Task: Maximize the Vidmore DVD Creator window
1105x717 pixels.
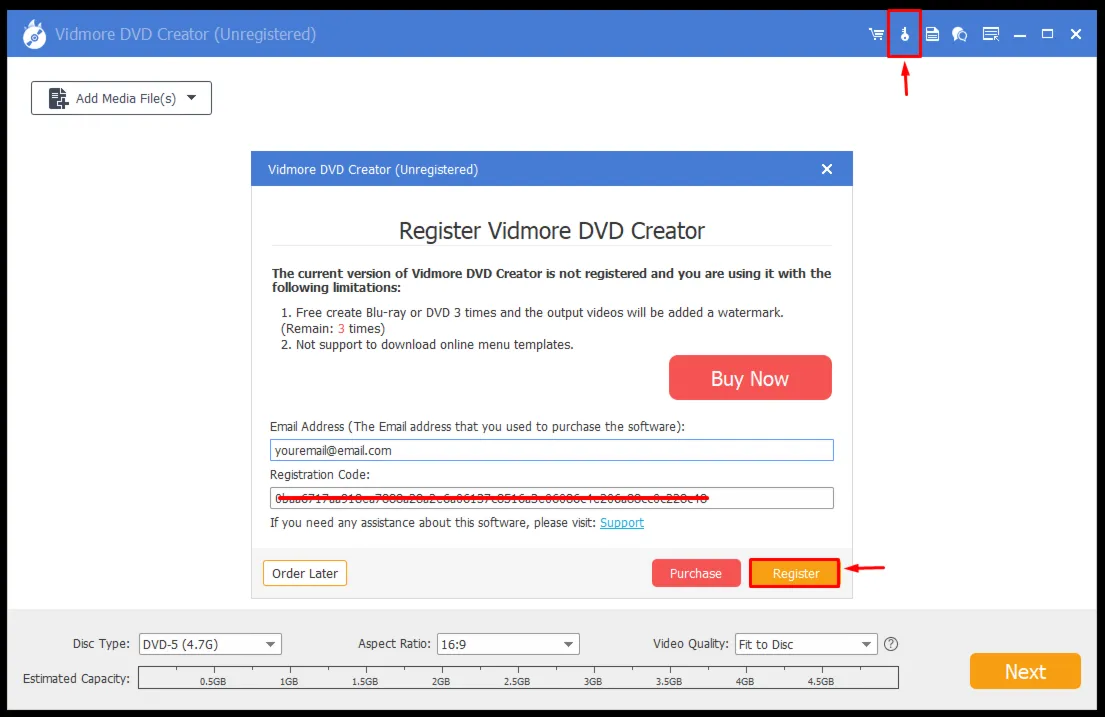Action: [1047, 34]
